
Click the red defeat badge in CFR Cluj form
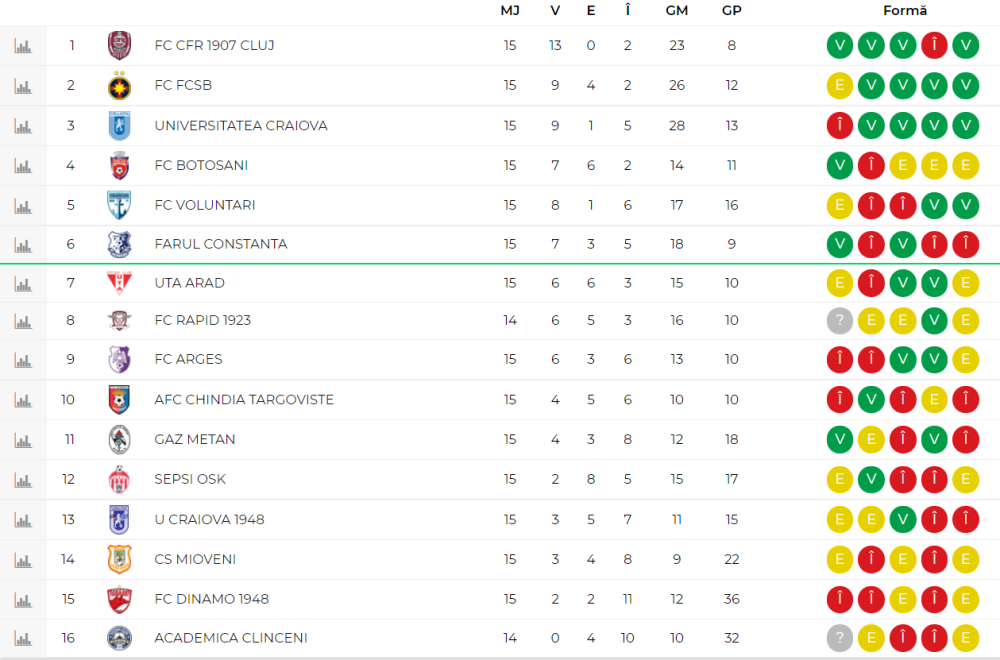click(x=934, y=46)
